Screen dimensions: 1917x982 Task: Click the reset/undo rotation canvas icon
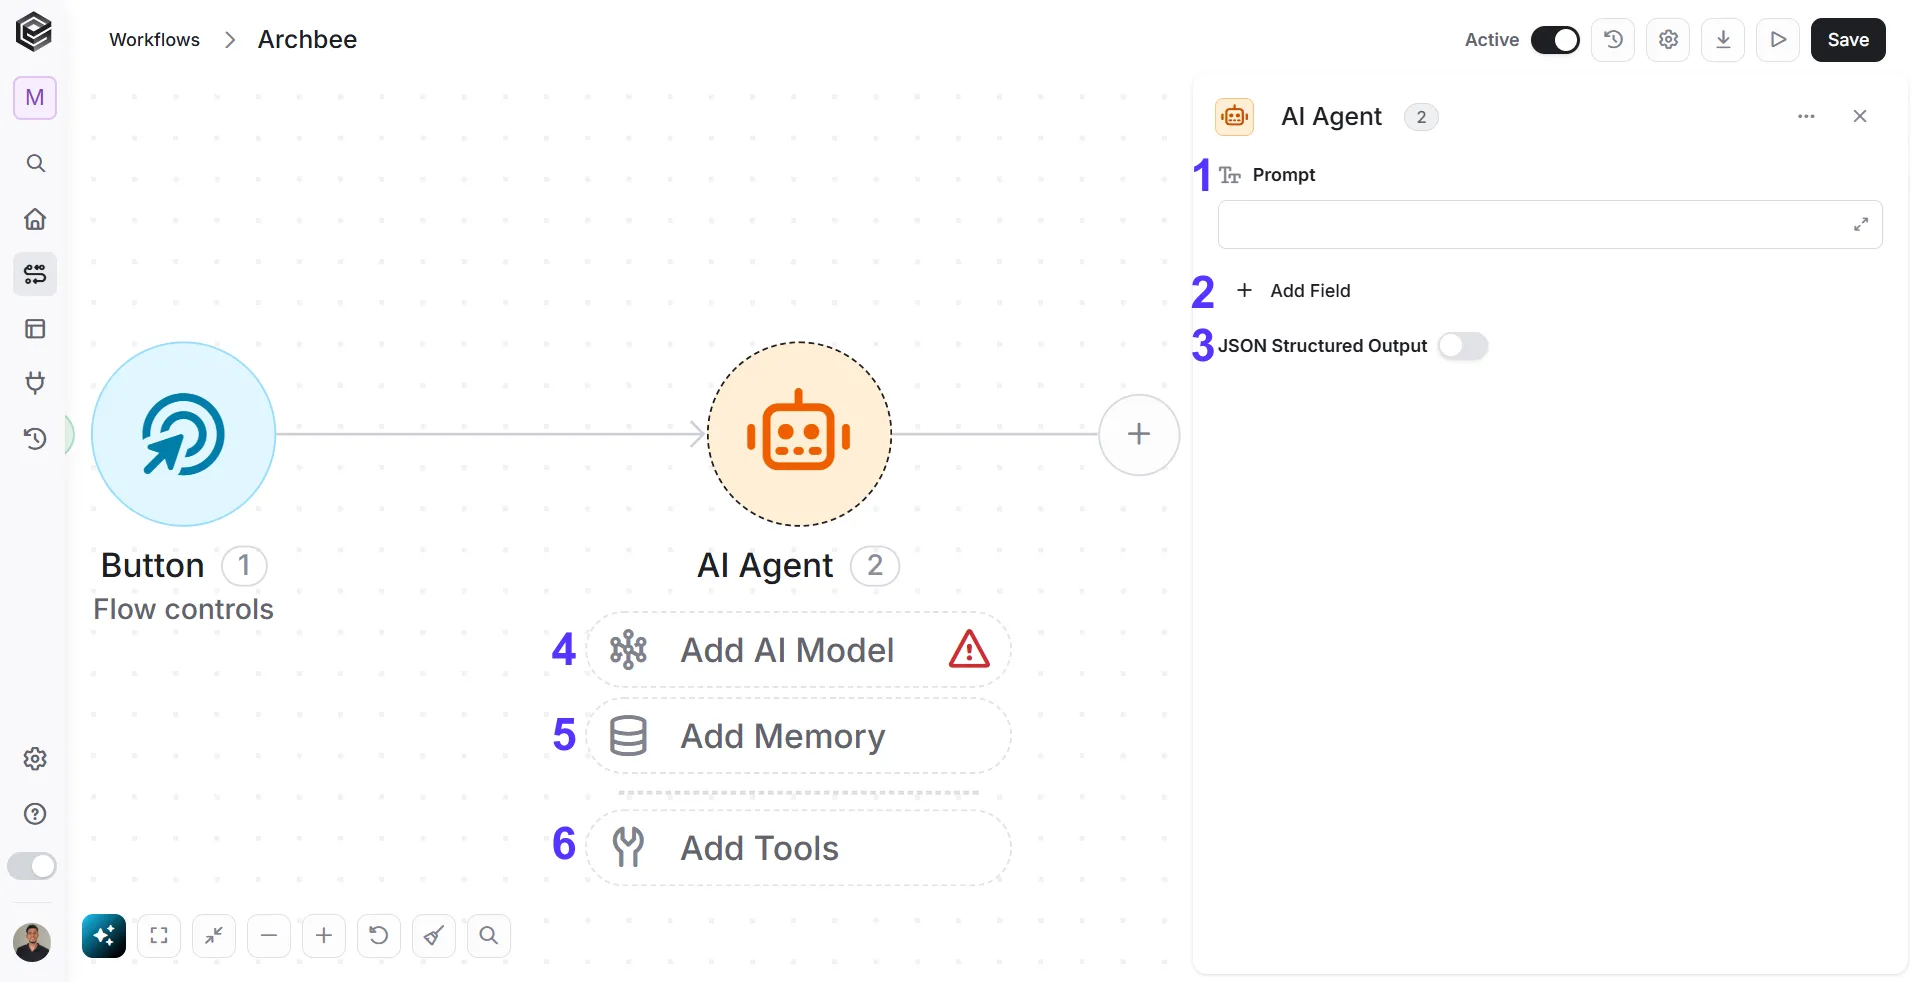pyautogui.click(x=379, y=936)
